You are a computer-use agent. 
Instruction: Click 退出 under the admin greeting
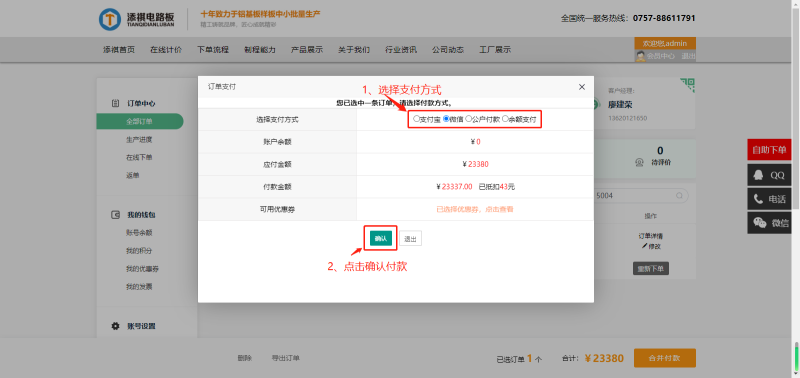coord(688,56)
